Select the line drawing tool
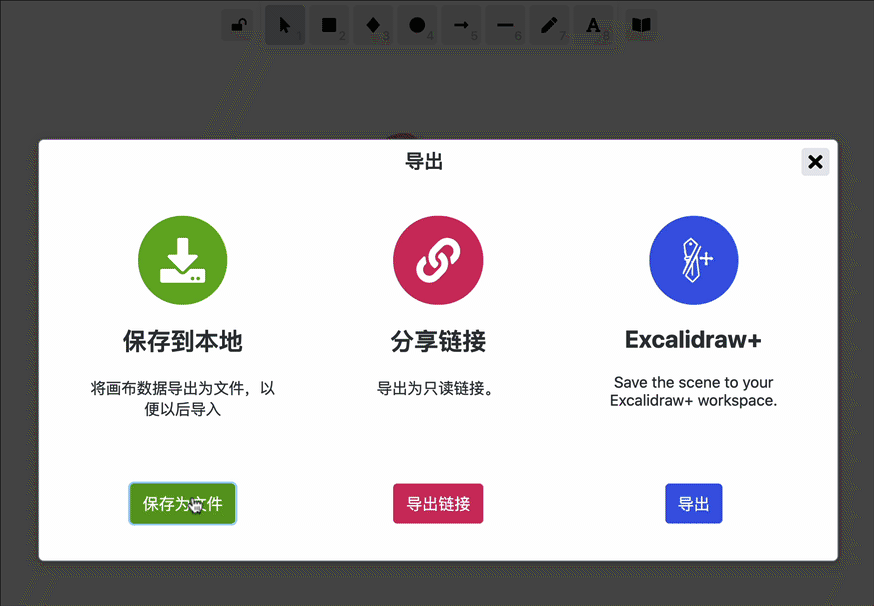874x606 pixels. coord(505,25)
